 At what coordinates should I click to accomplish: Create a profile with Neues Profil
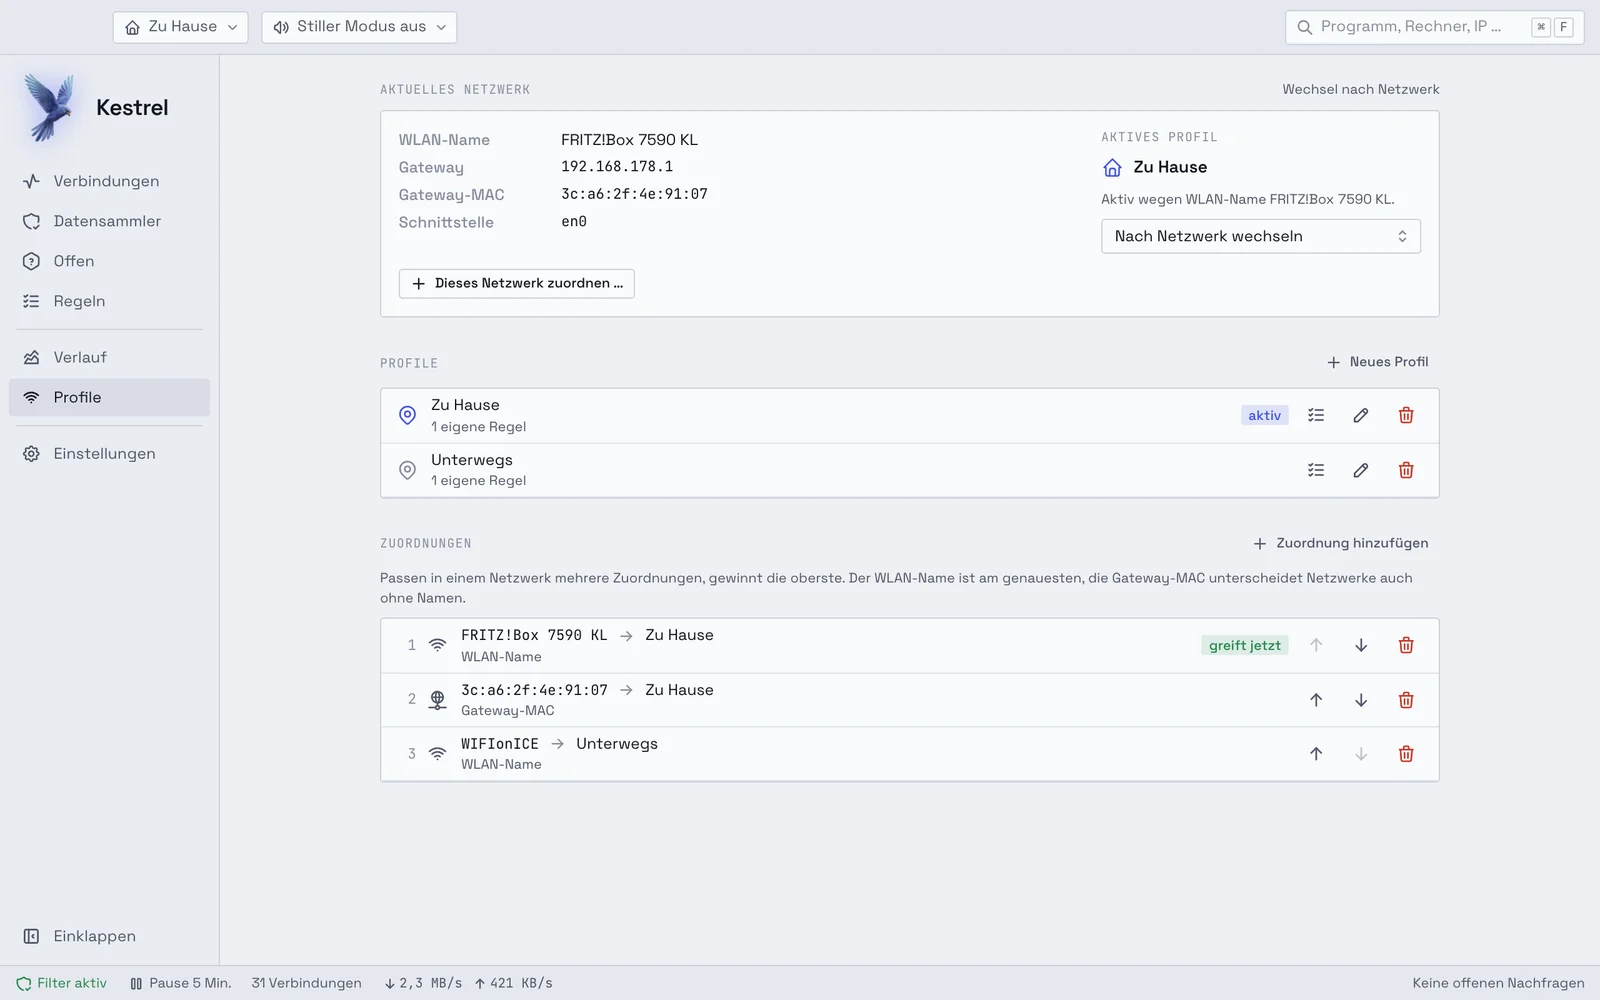1378,362
